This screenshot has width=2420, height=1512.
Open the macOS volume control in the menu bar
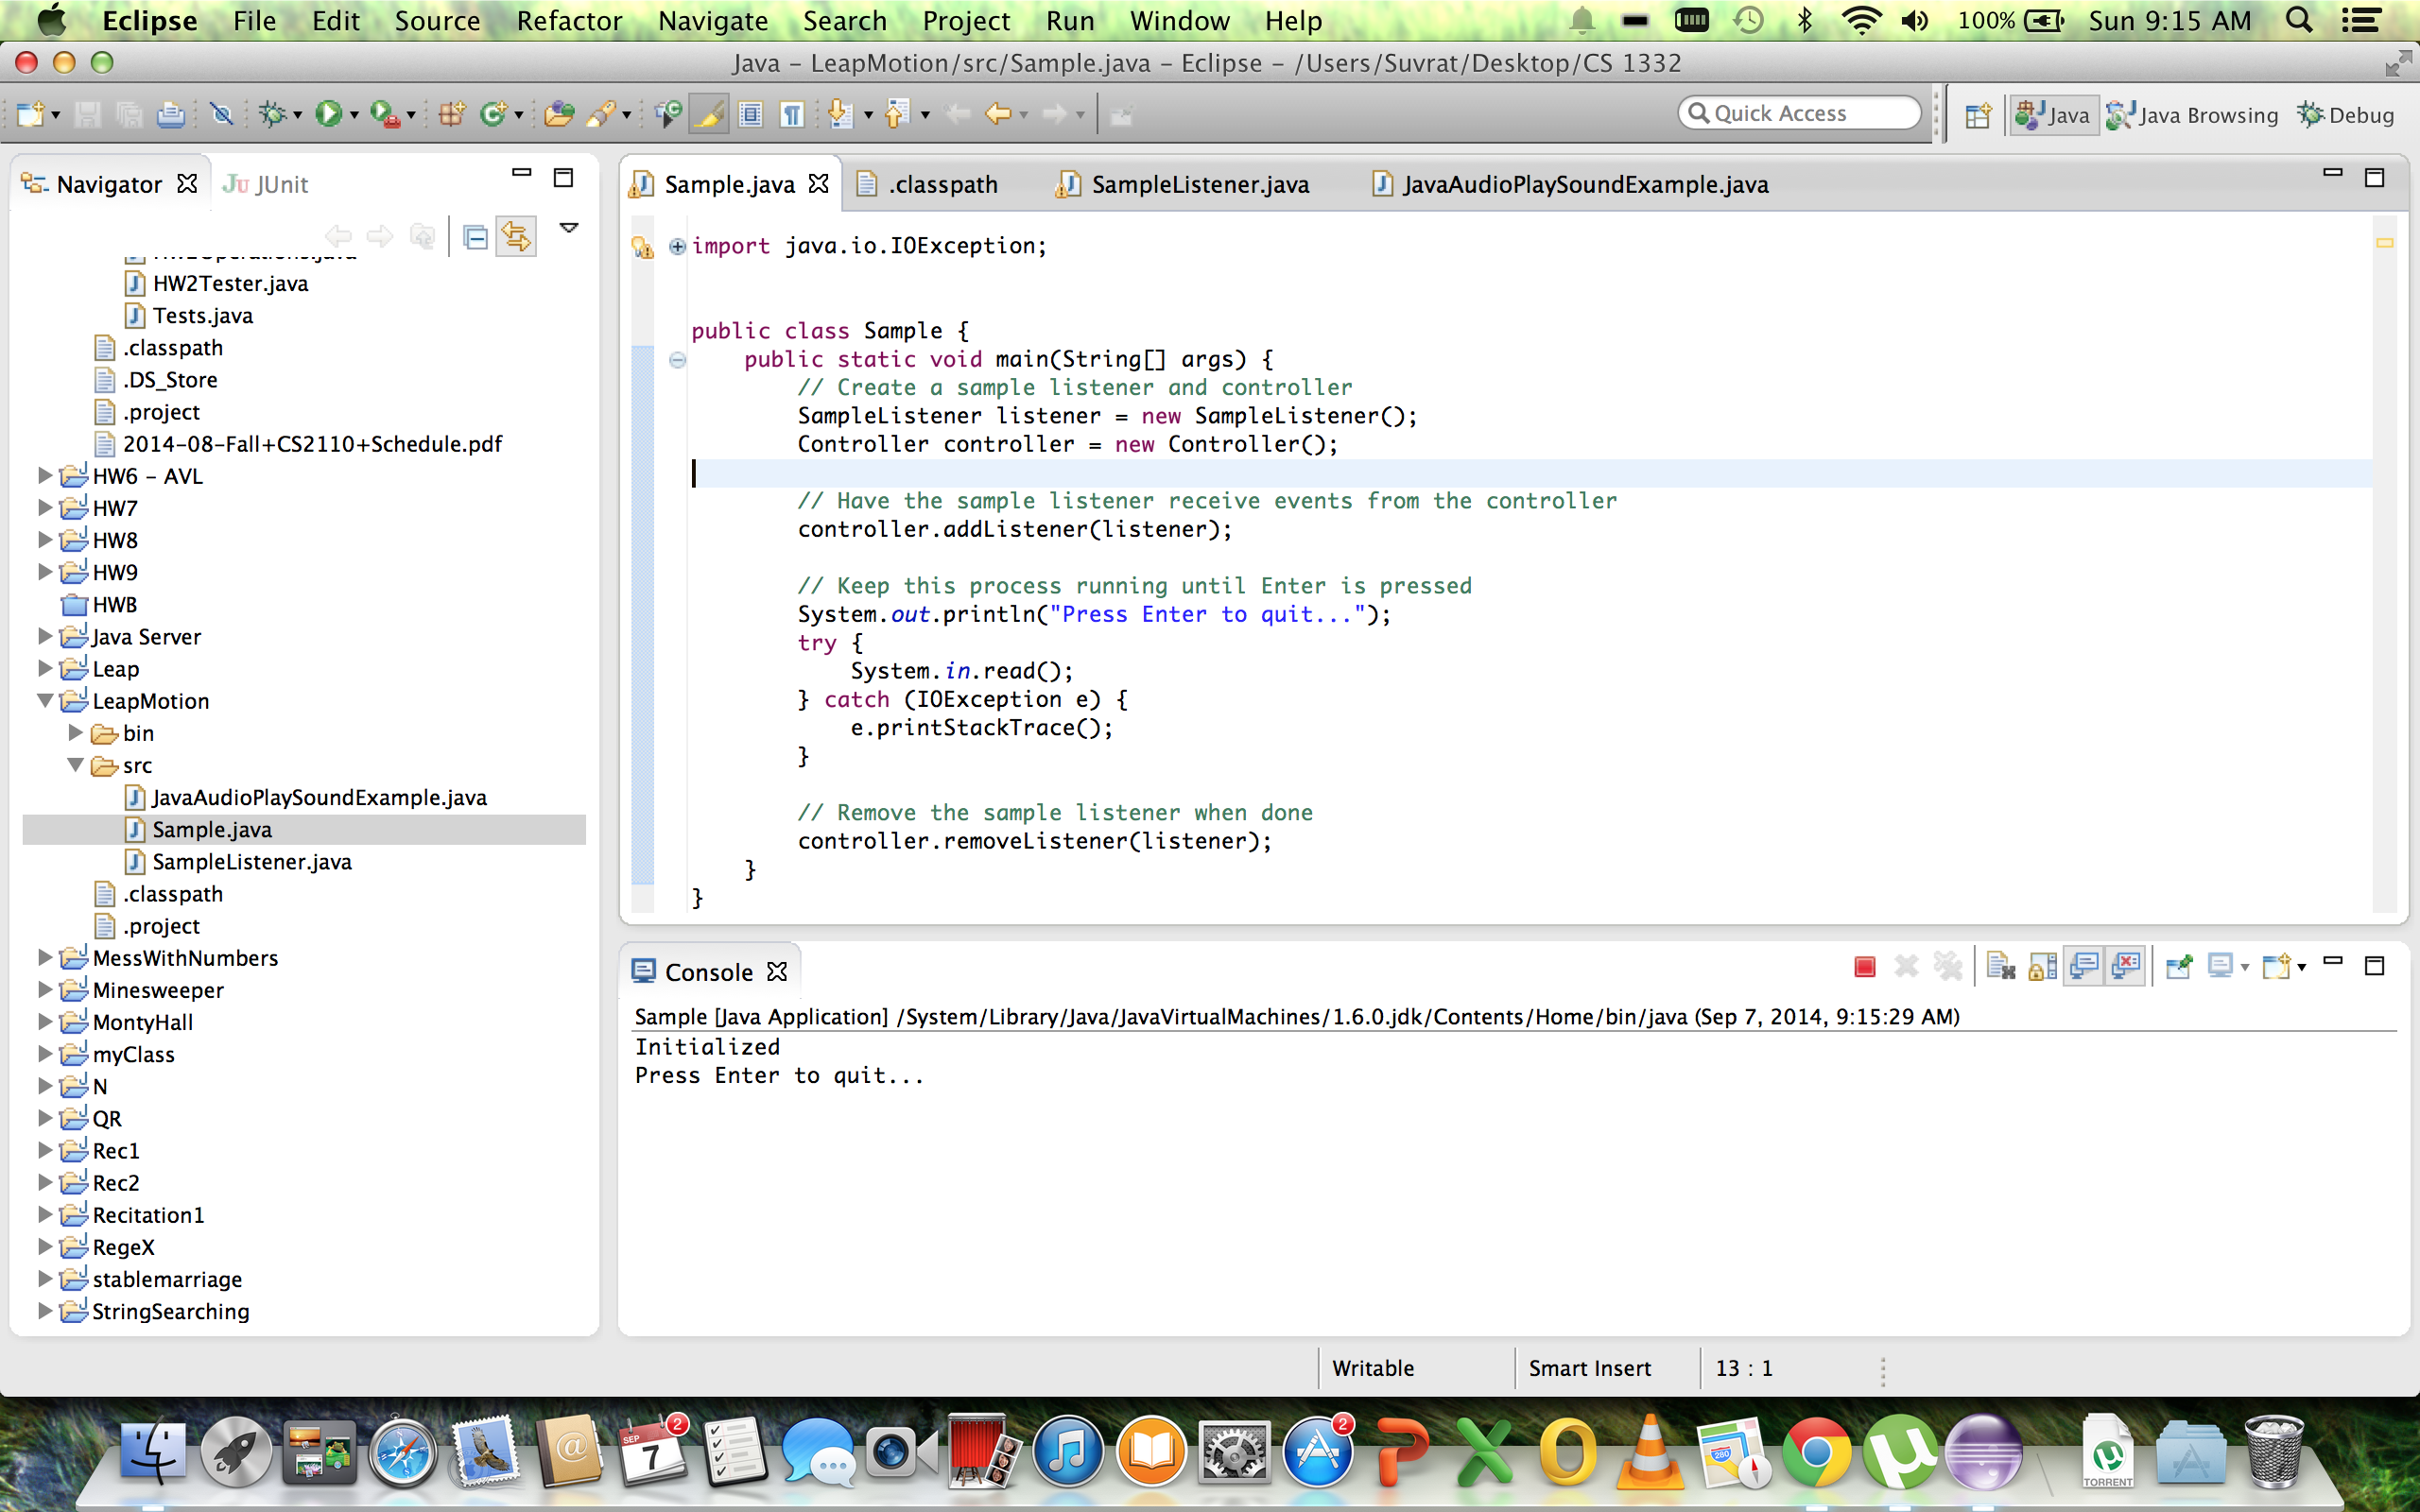1914,21
